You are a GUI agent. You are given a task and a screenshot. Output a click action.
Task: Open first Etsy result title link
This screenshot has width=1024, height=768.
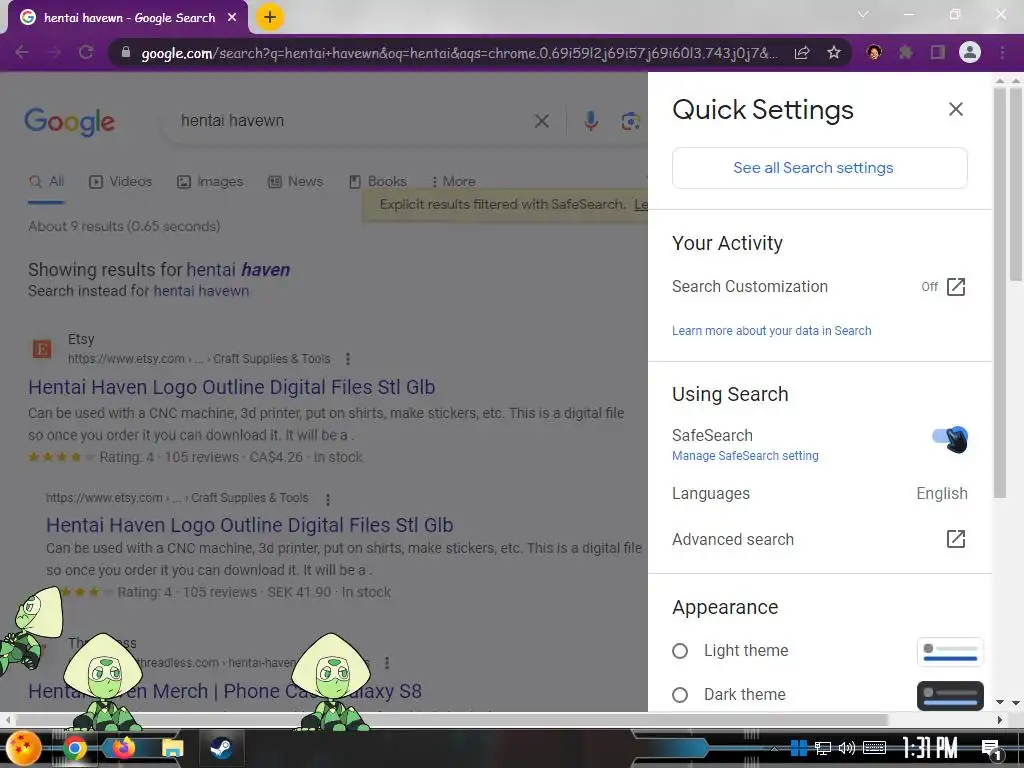231,387
